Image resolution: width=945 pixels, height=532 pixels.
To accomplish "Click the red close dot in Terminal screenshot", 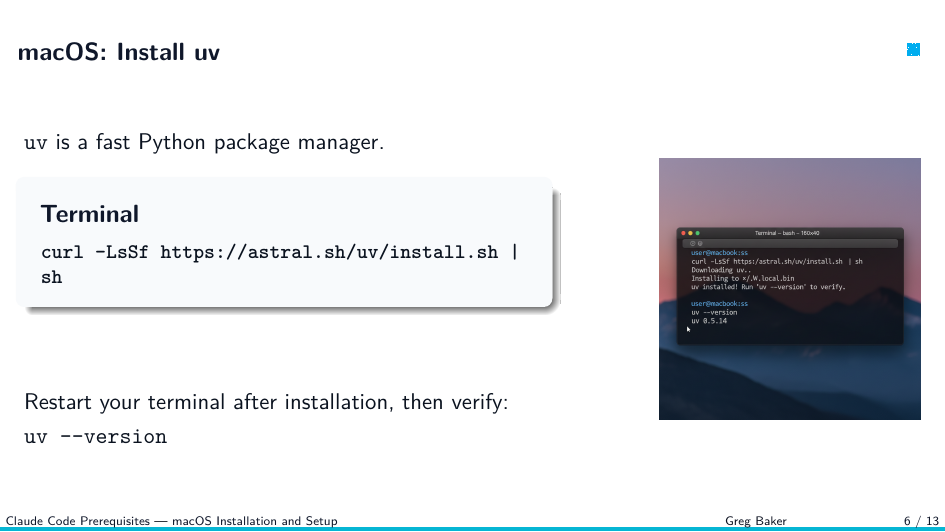I will coord(683,233).
